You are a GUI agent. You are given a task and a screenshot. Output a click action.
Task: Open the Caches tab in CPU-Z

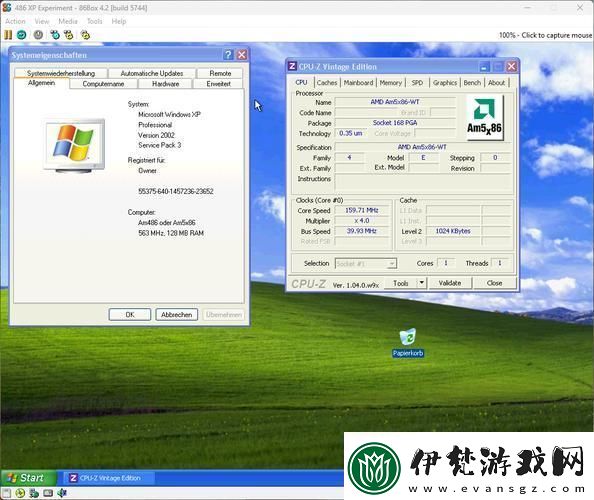(x=327, y=83)
